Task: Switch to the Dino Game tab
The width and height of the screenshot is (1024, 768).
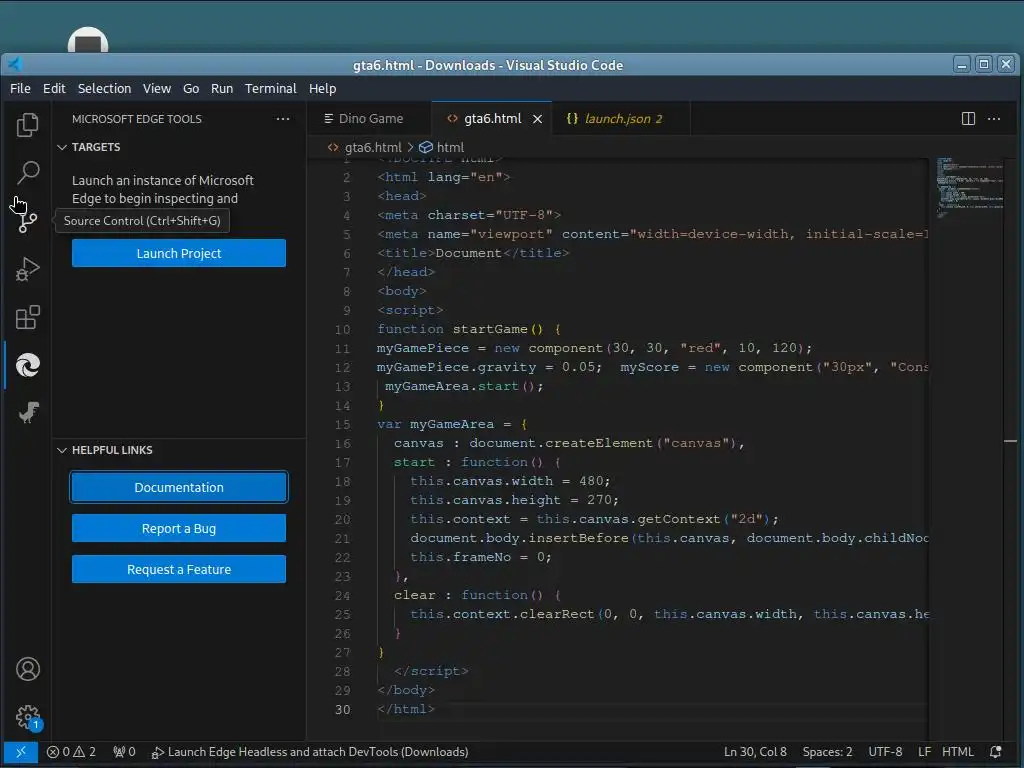Action: pyautogui.click(x=369, y=119)
